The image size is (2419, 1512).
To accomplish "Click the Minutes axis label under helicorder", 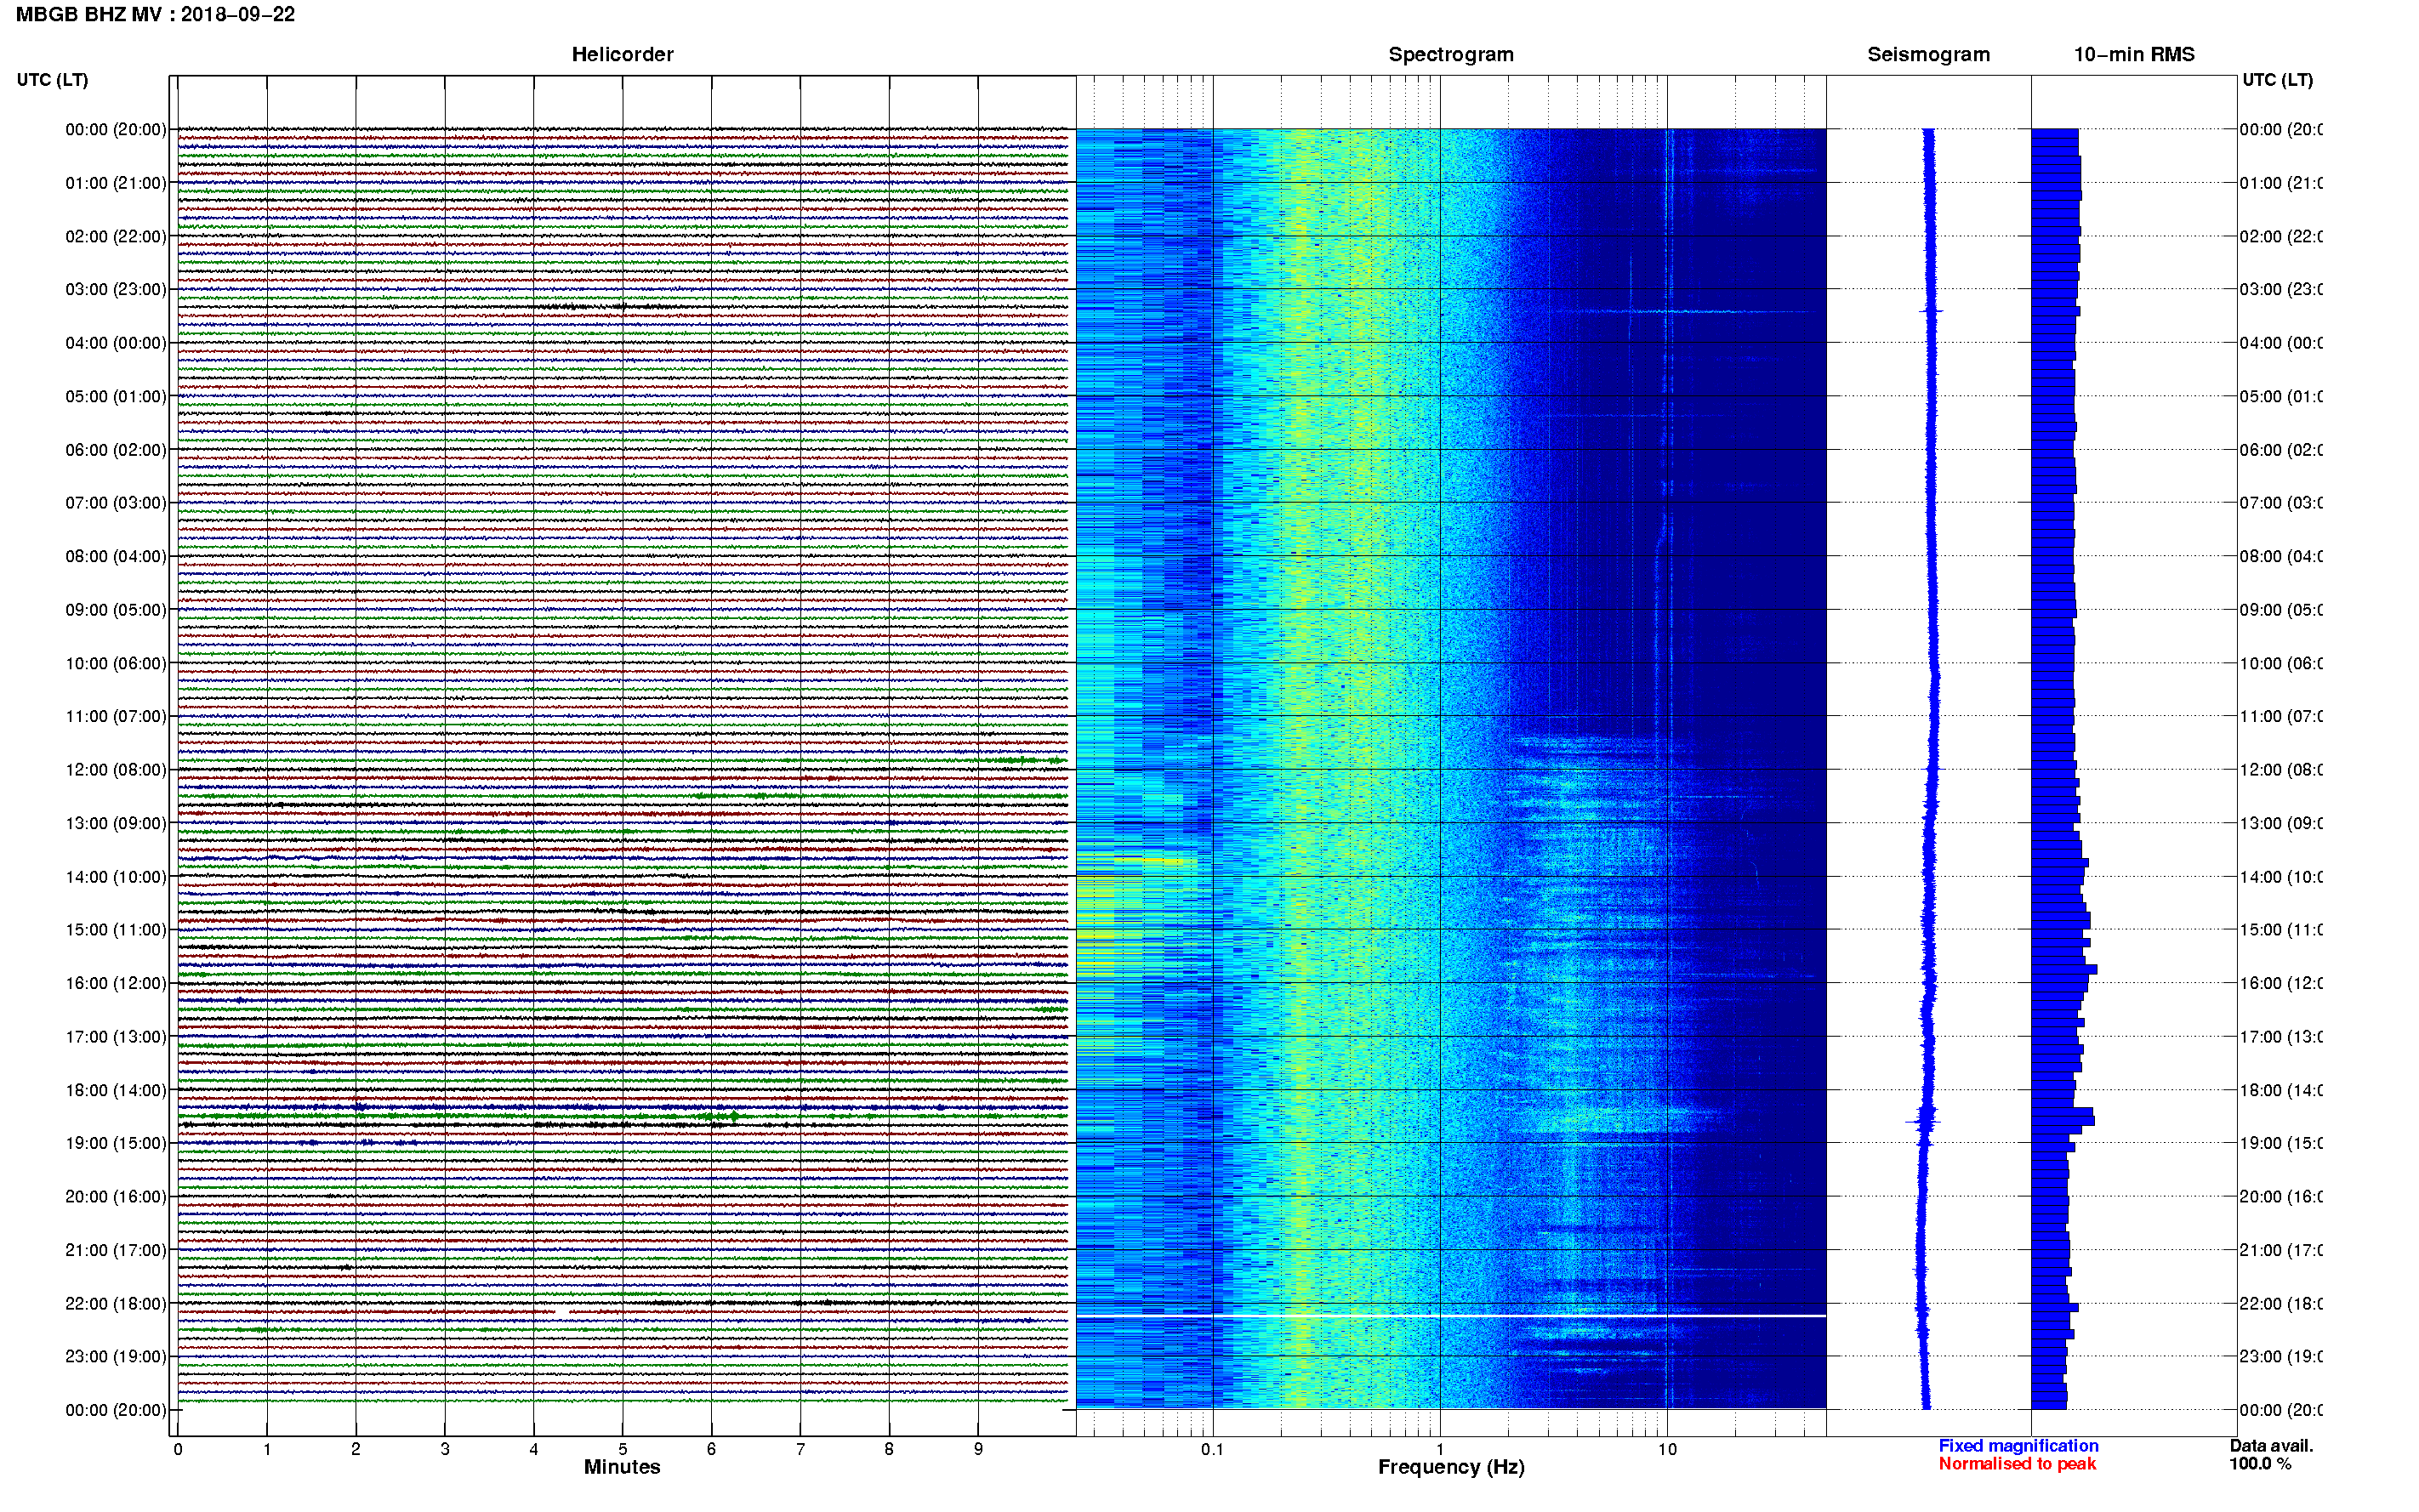I will click(622, 1467).
